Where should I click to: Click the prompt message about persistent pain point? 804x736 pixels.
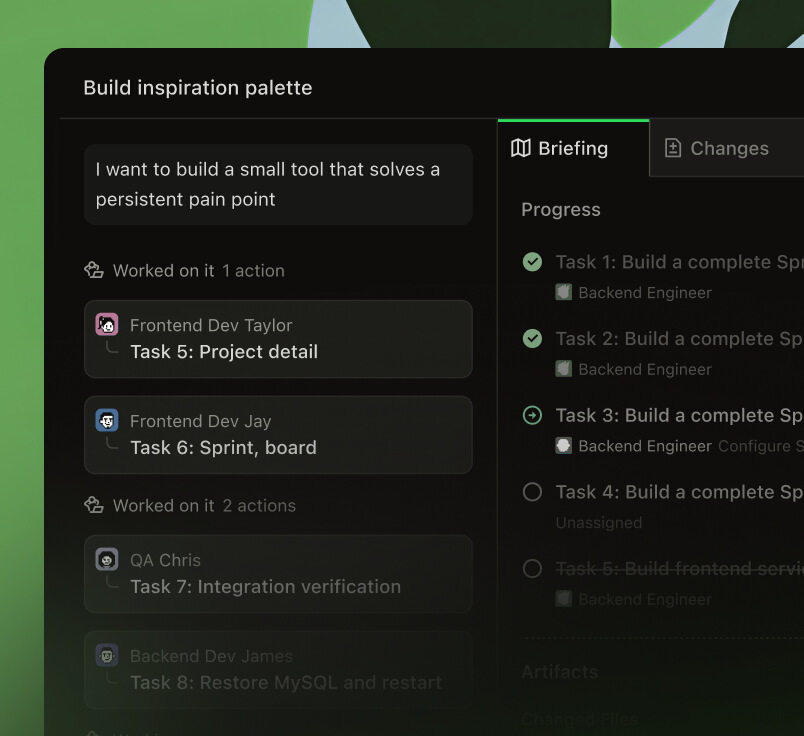[x=278, y=184]
